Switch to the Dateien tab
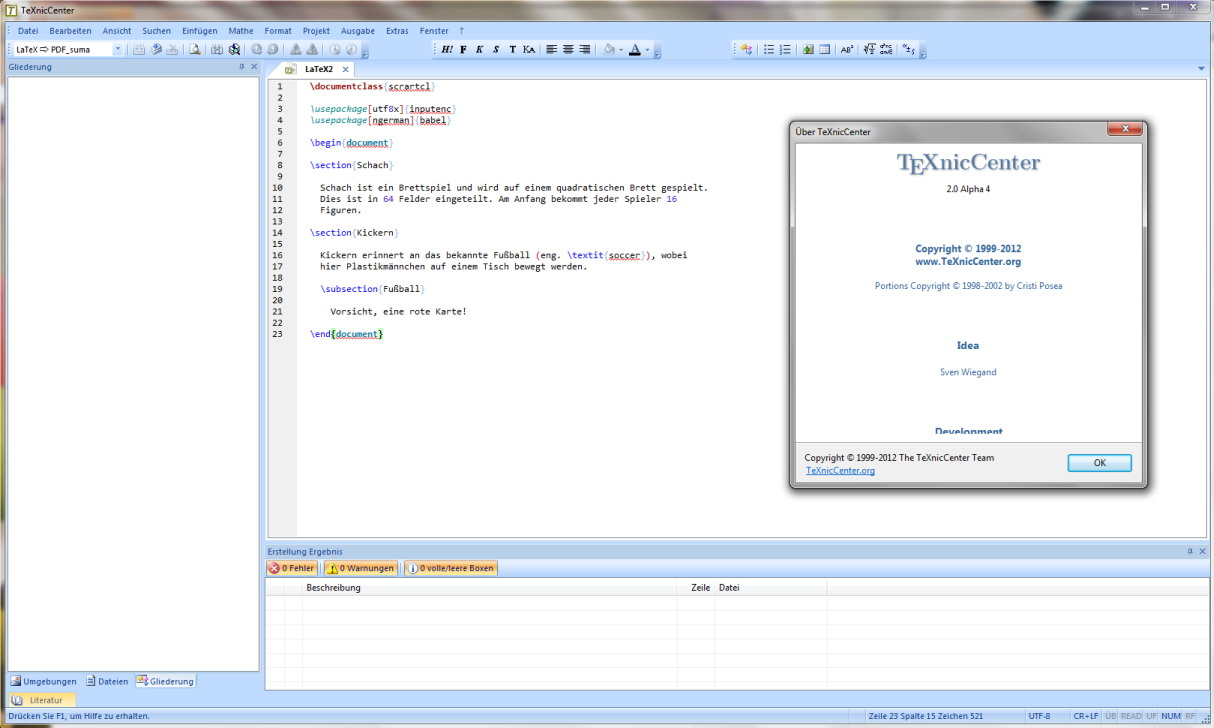Image resolution: width=1214 pixels, height=728 pixels. (107, 681)
